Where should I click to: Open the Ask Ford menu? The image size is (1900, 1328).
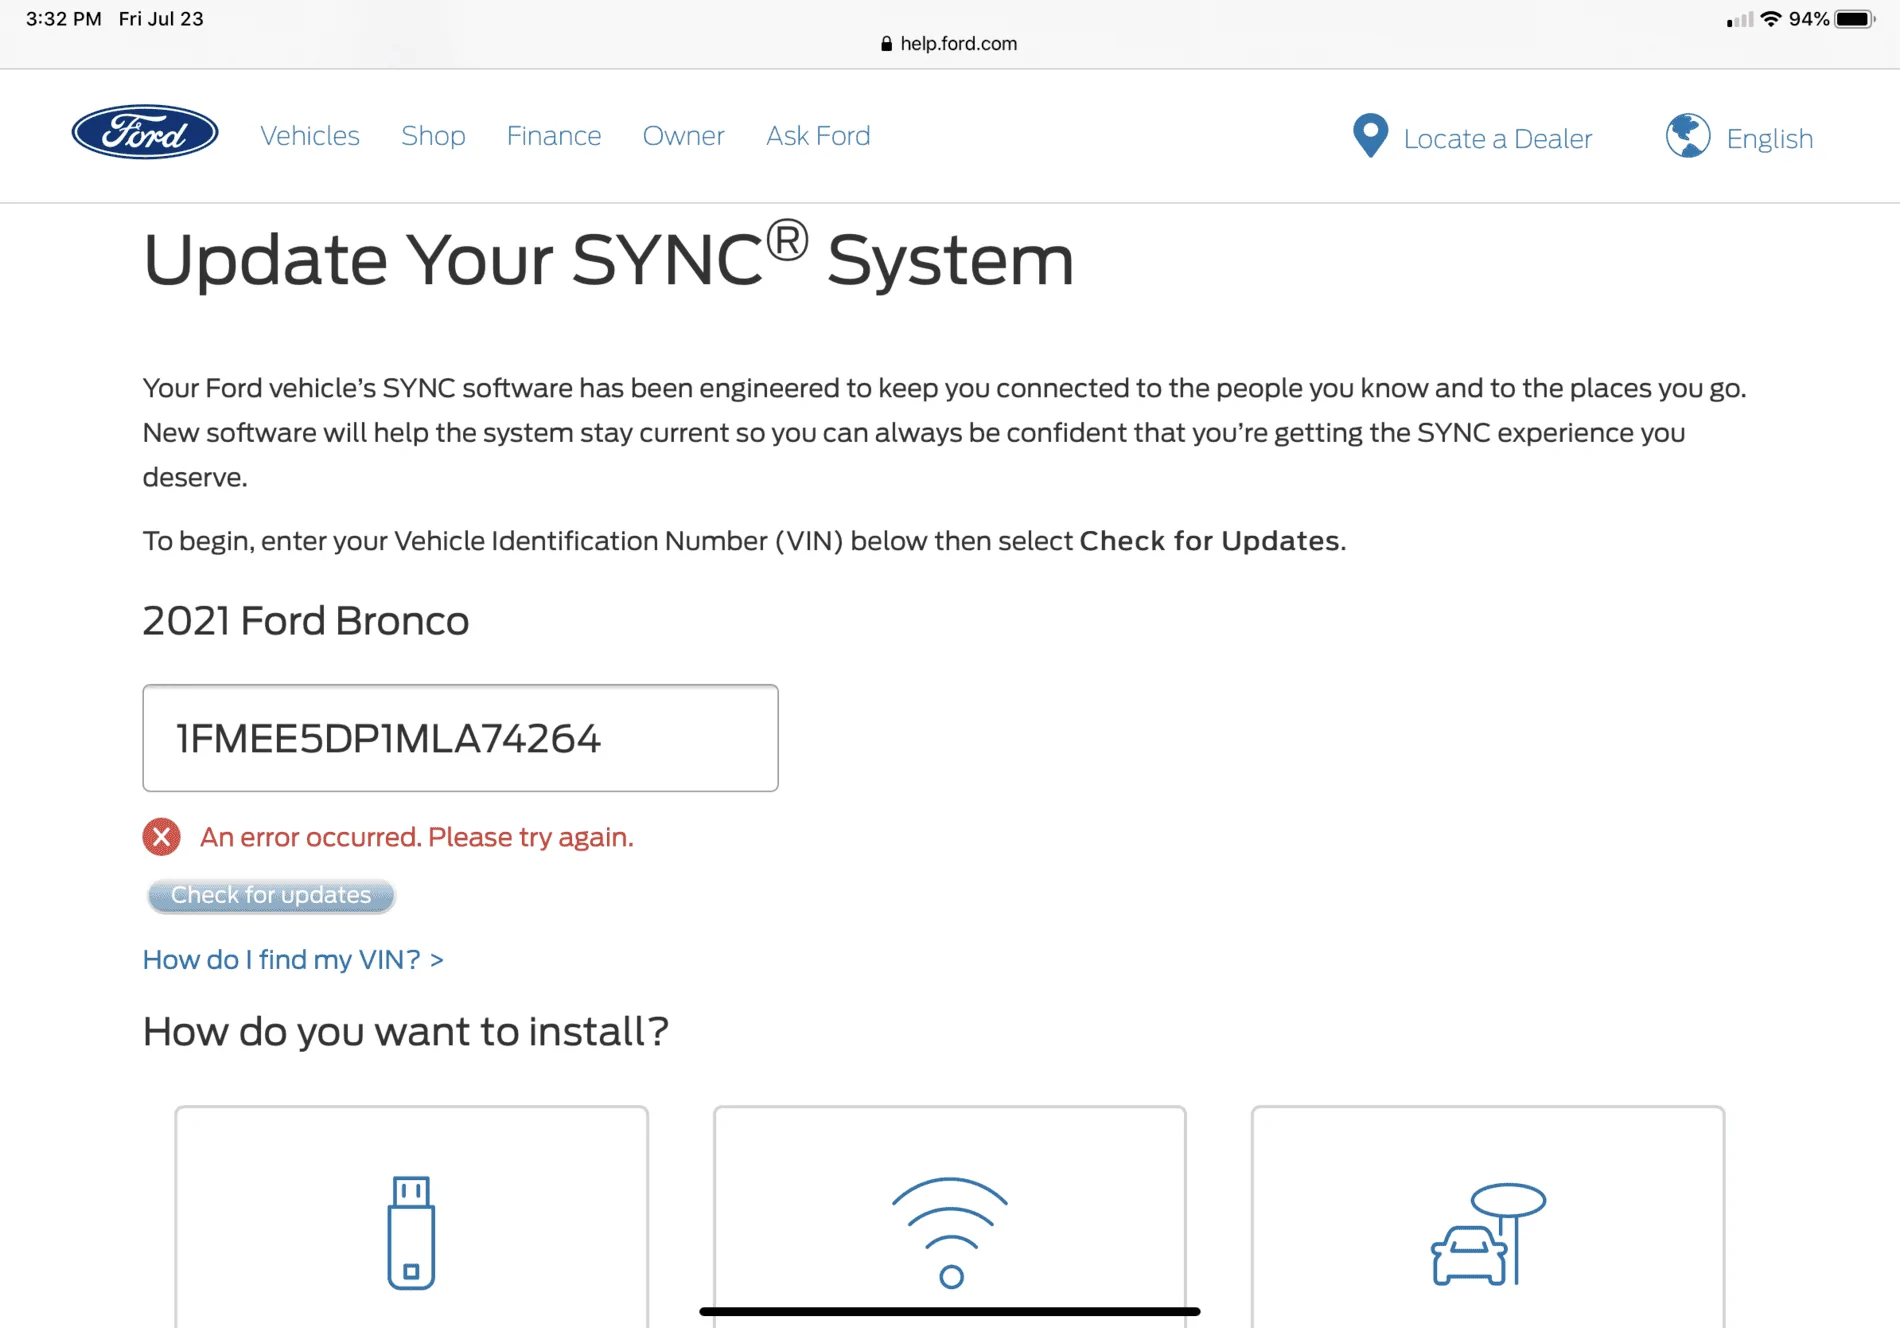[x=818, y=136]
